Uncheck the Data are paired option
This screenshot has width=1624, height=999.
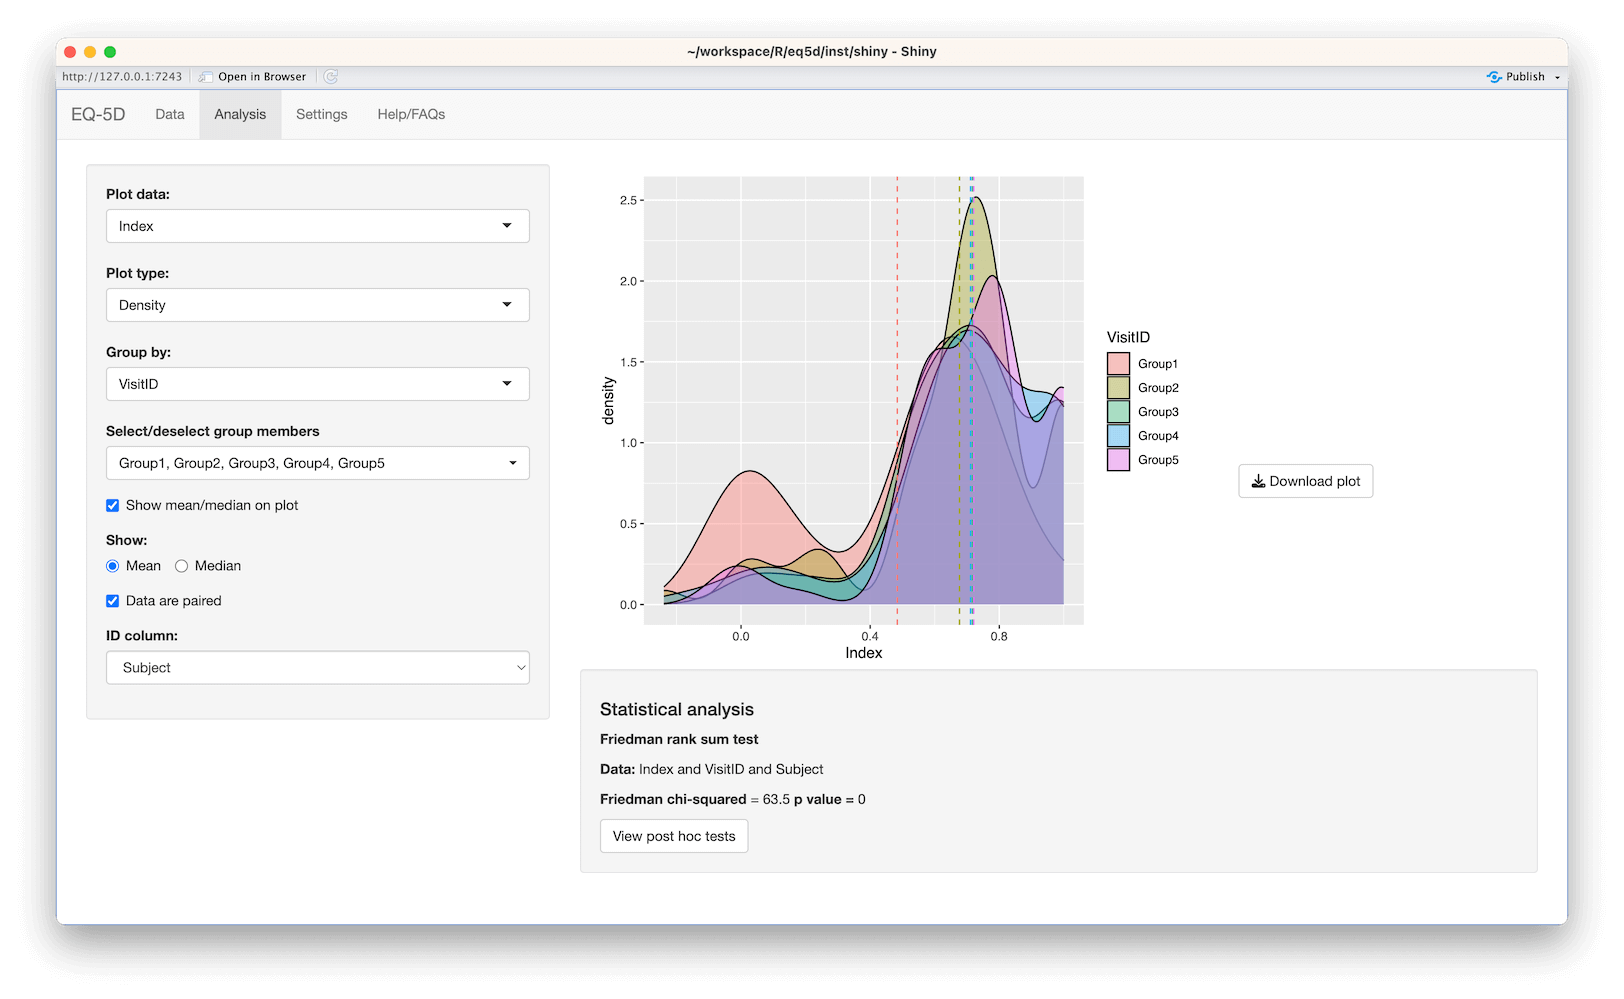click(112, 600)
